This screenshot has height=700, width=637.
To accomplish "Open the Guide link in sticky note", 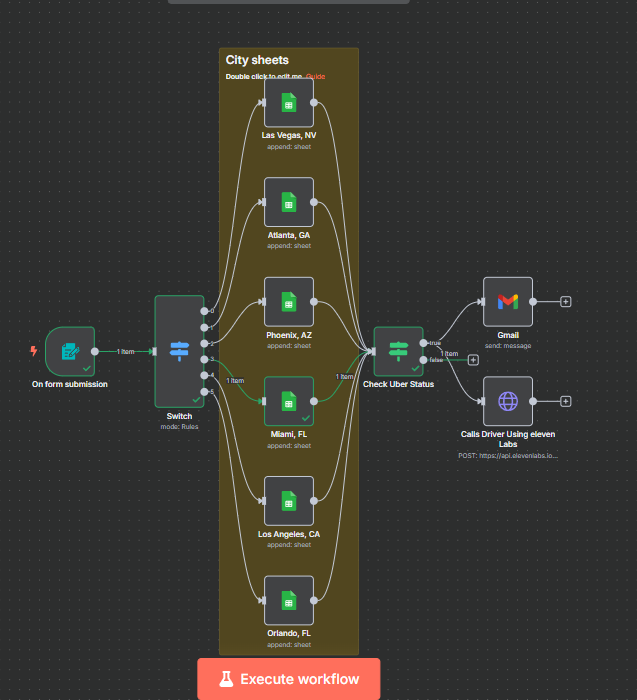I will coord(316,76).
